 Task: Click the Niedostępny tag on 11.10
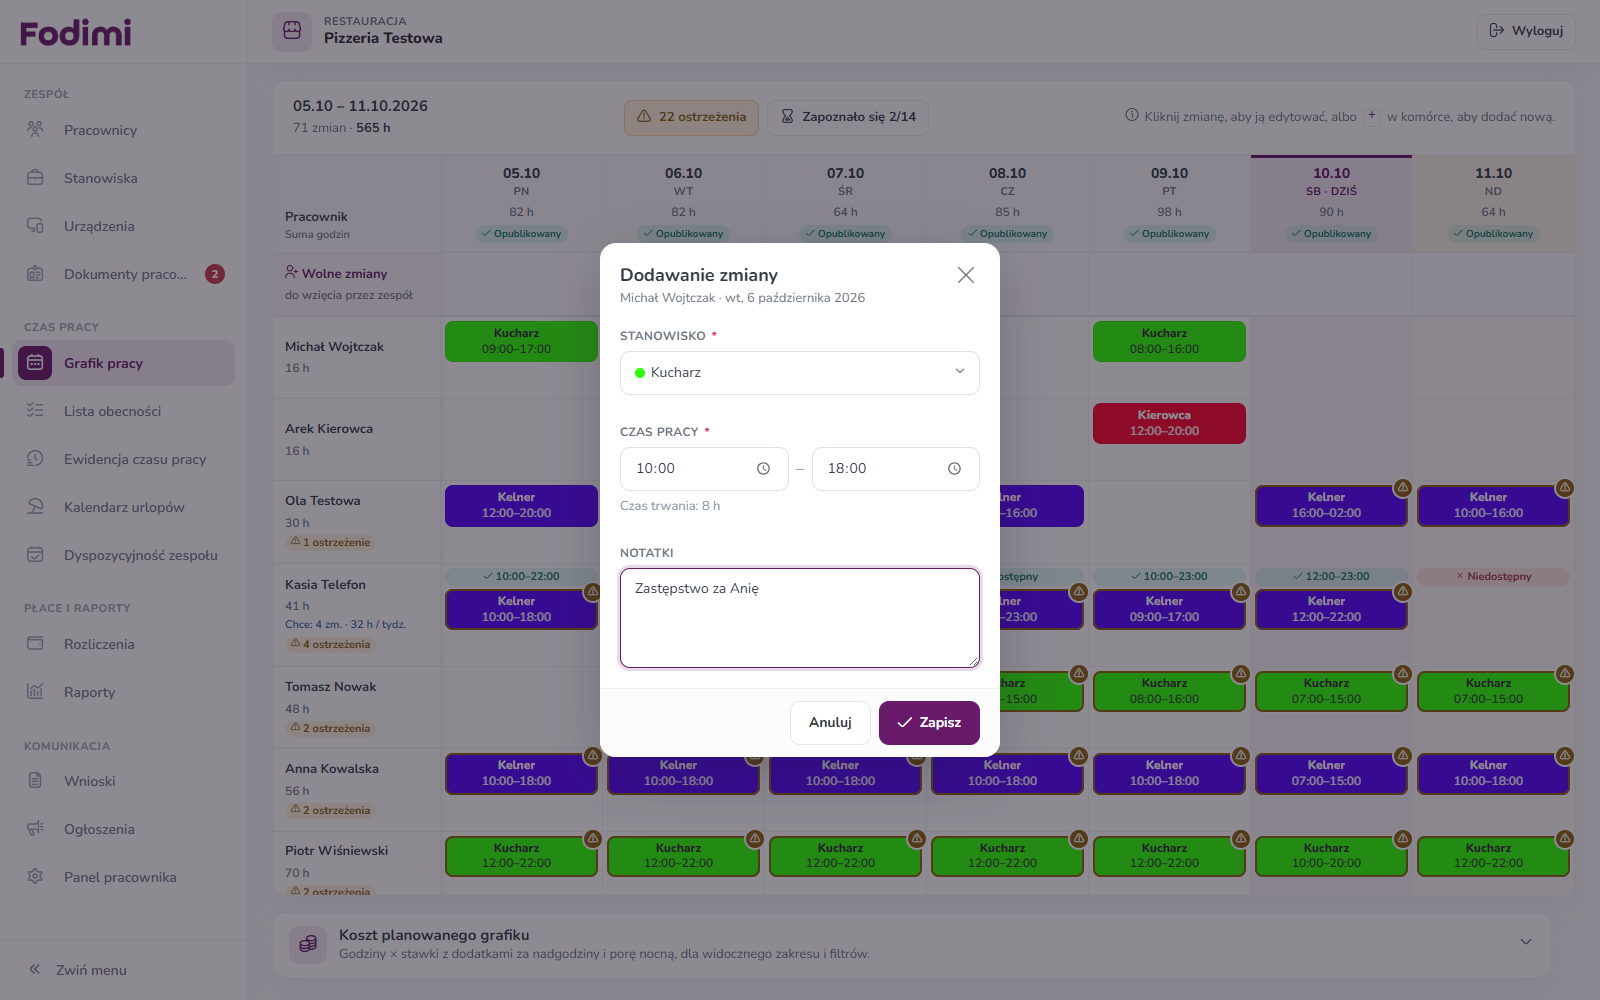(x=1493, y=577)
